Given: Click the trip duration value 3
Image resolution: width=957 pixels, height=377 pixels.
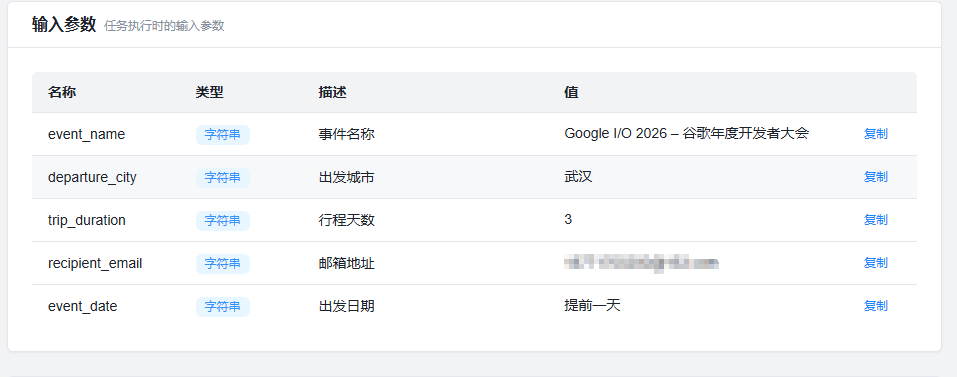Looking at the screenshot, I should 568,220.
